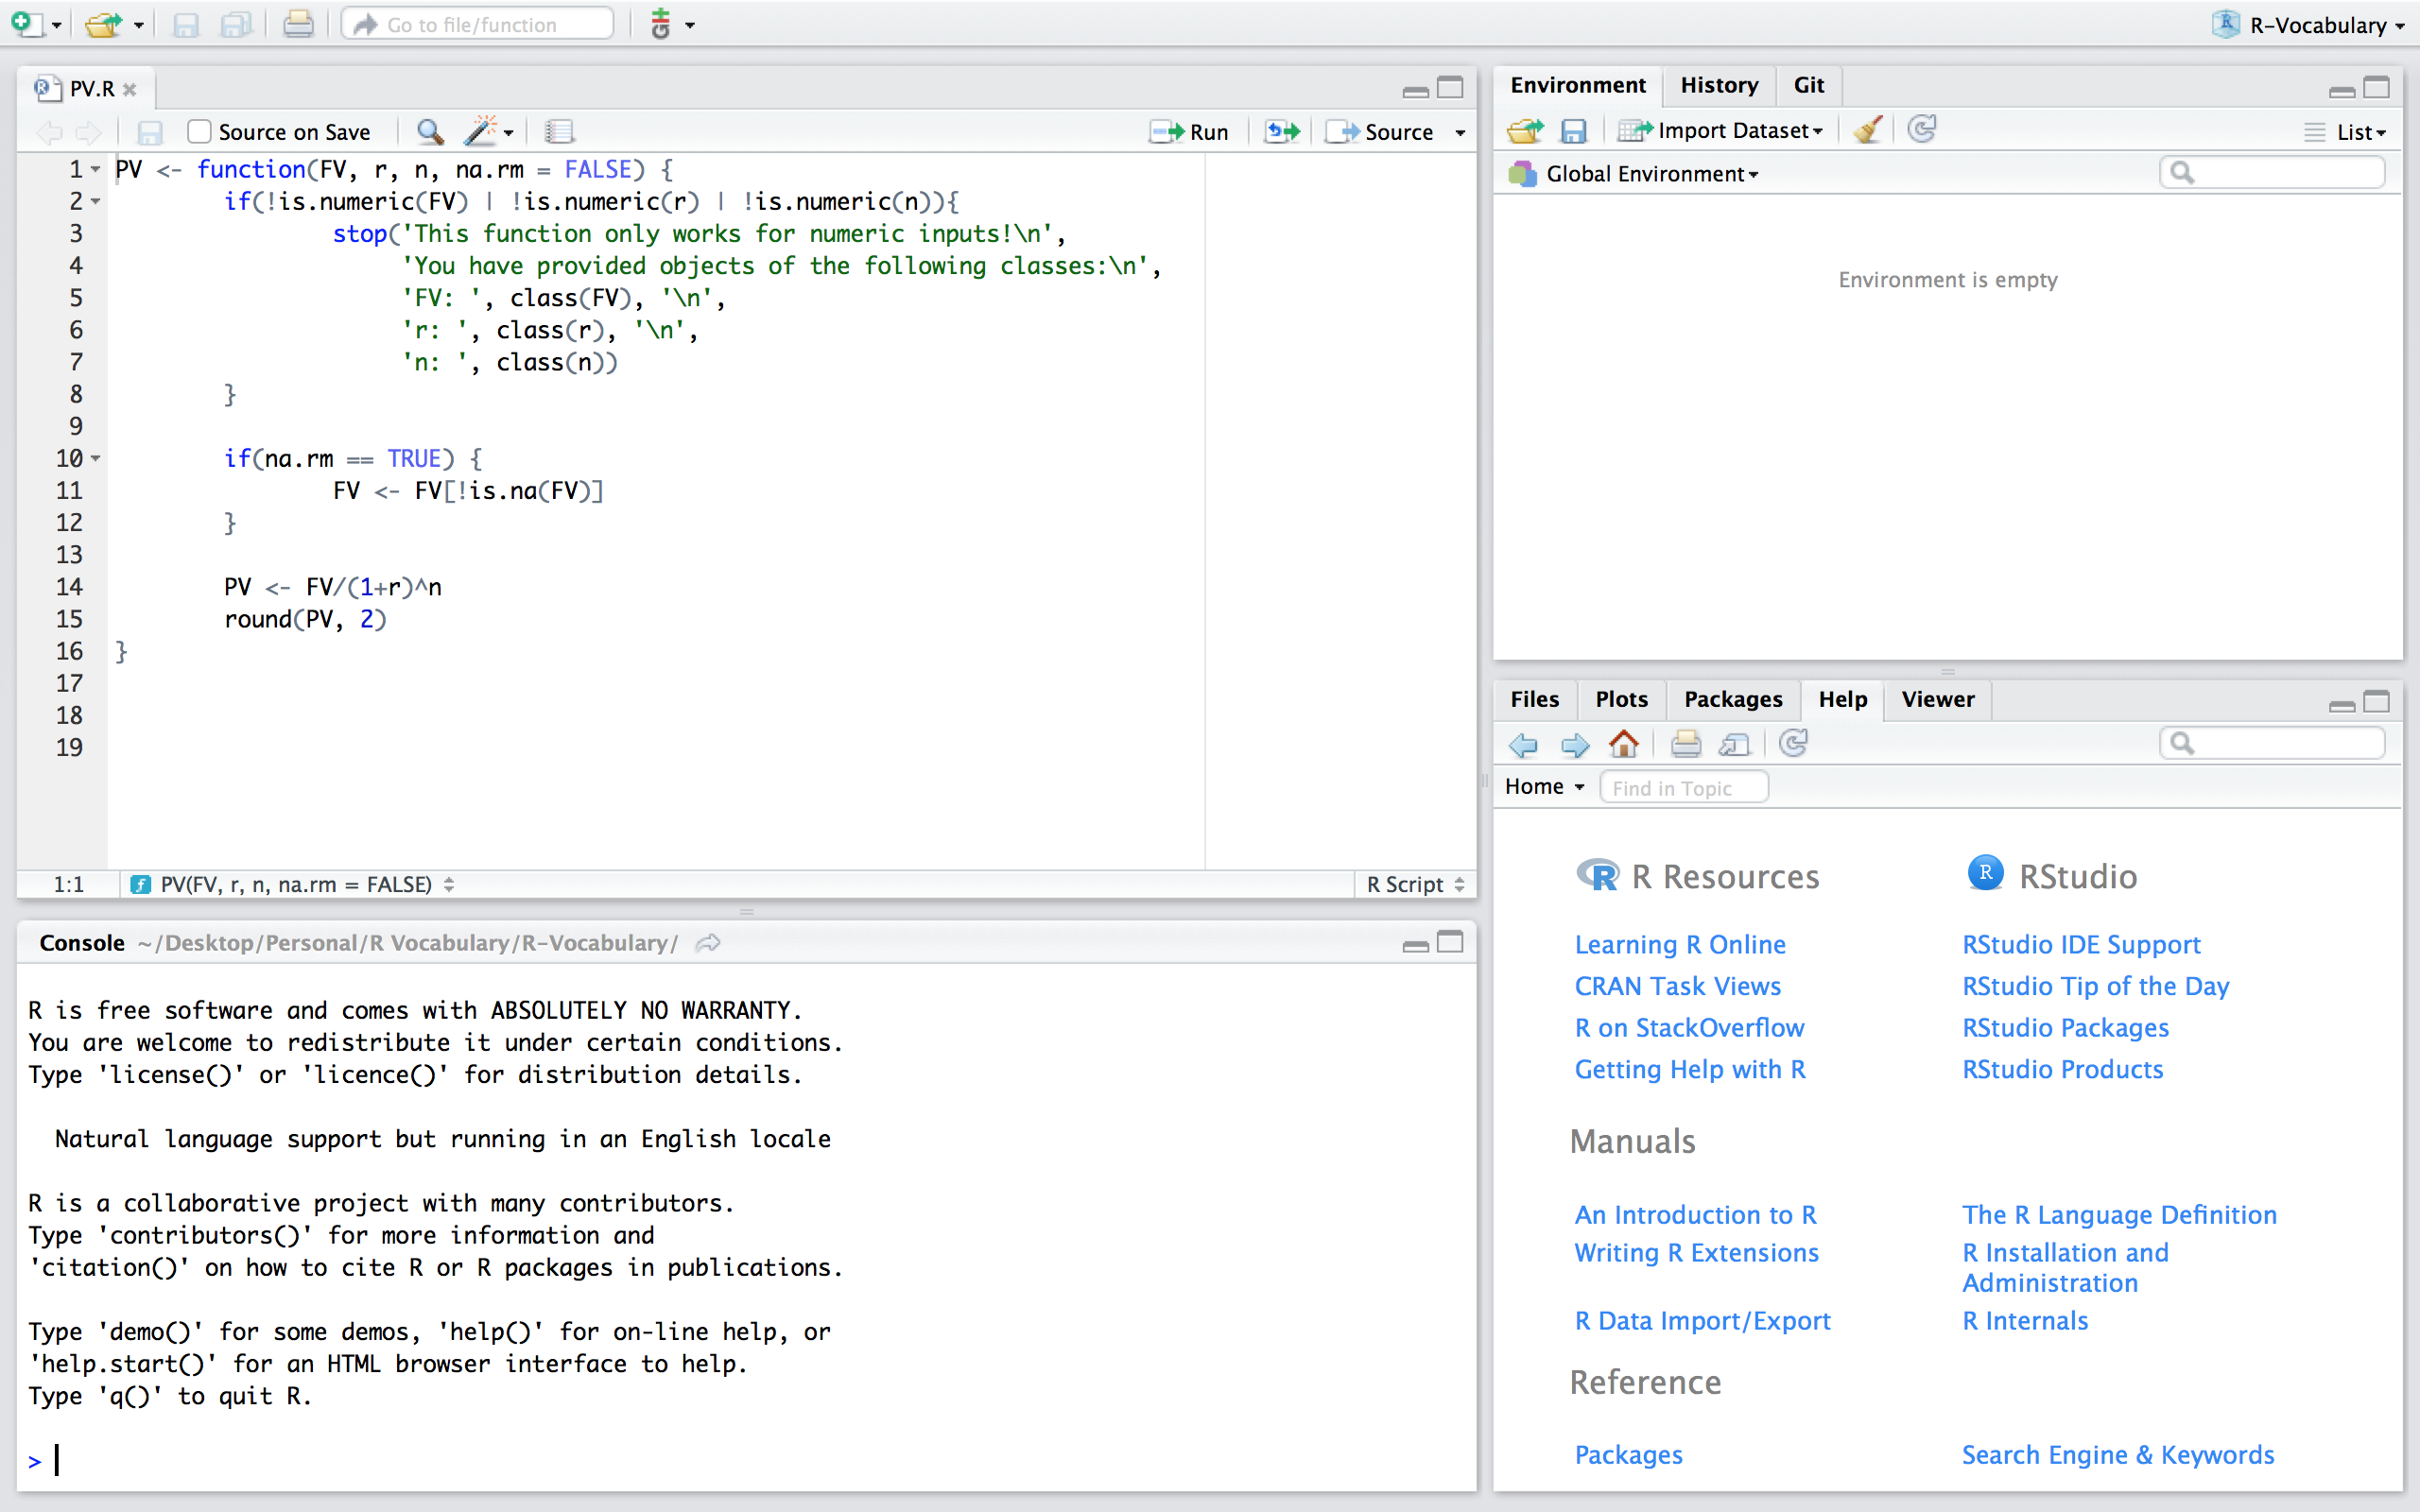Open Search Engine & Keywords link

pyautogui.click(x=2117, y=1454)
